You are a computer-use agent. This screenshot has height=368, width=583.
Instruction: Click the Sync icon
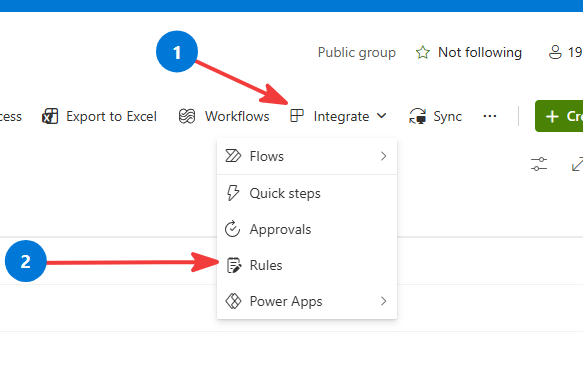418,116
